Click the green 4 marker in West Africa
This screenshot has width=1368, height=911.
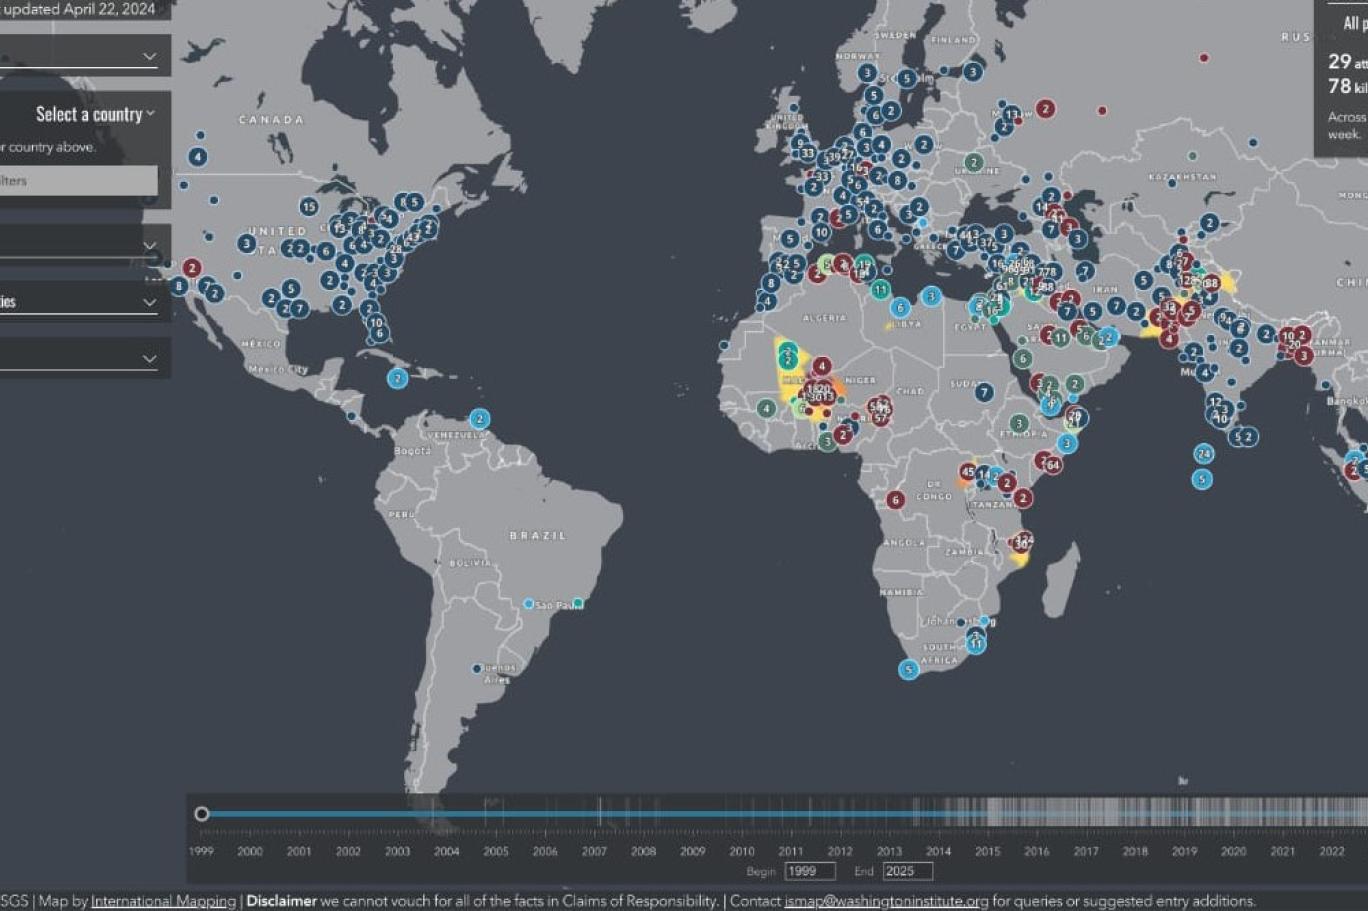766,408
